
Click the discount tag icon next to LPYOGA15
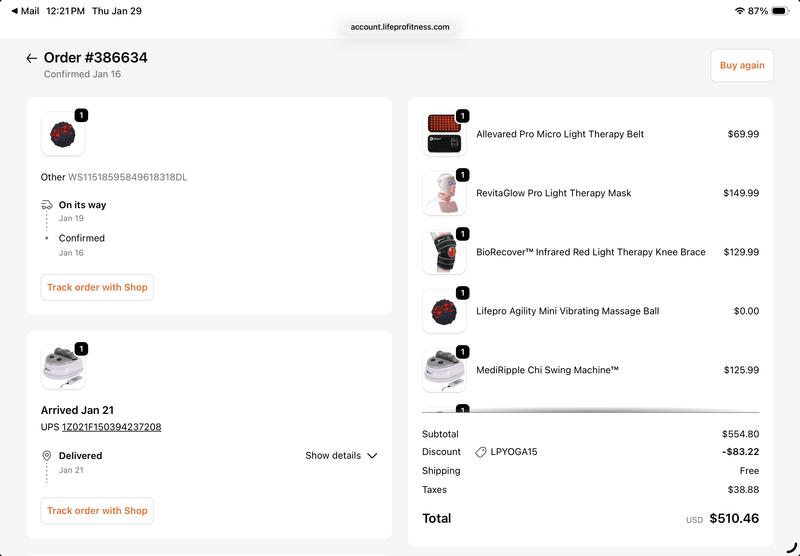tap(481, 452)
